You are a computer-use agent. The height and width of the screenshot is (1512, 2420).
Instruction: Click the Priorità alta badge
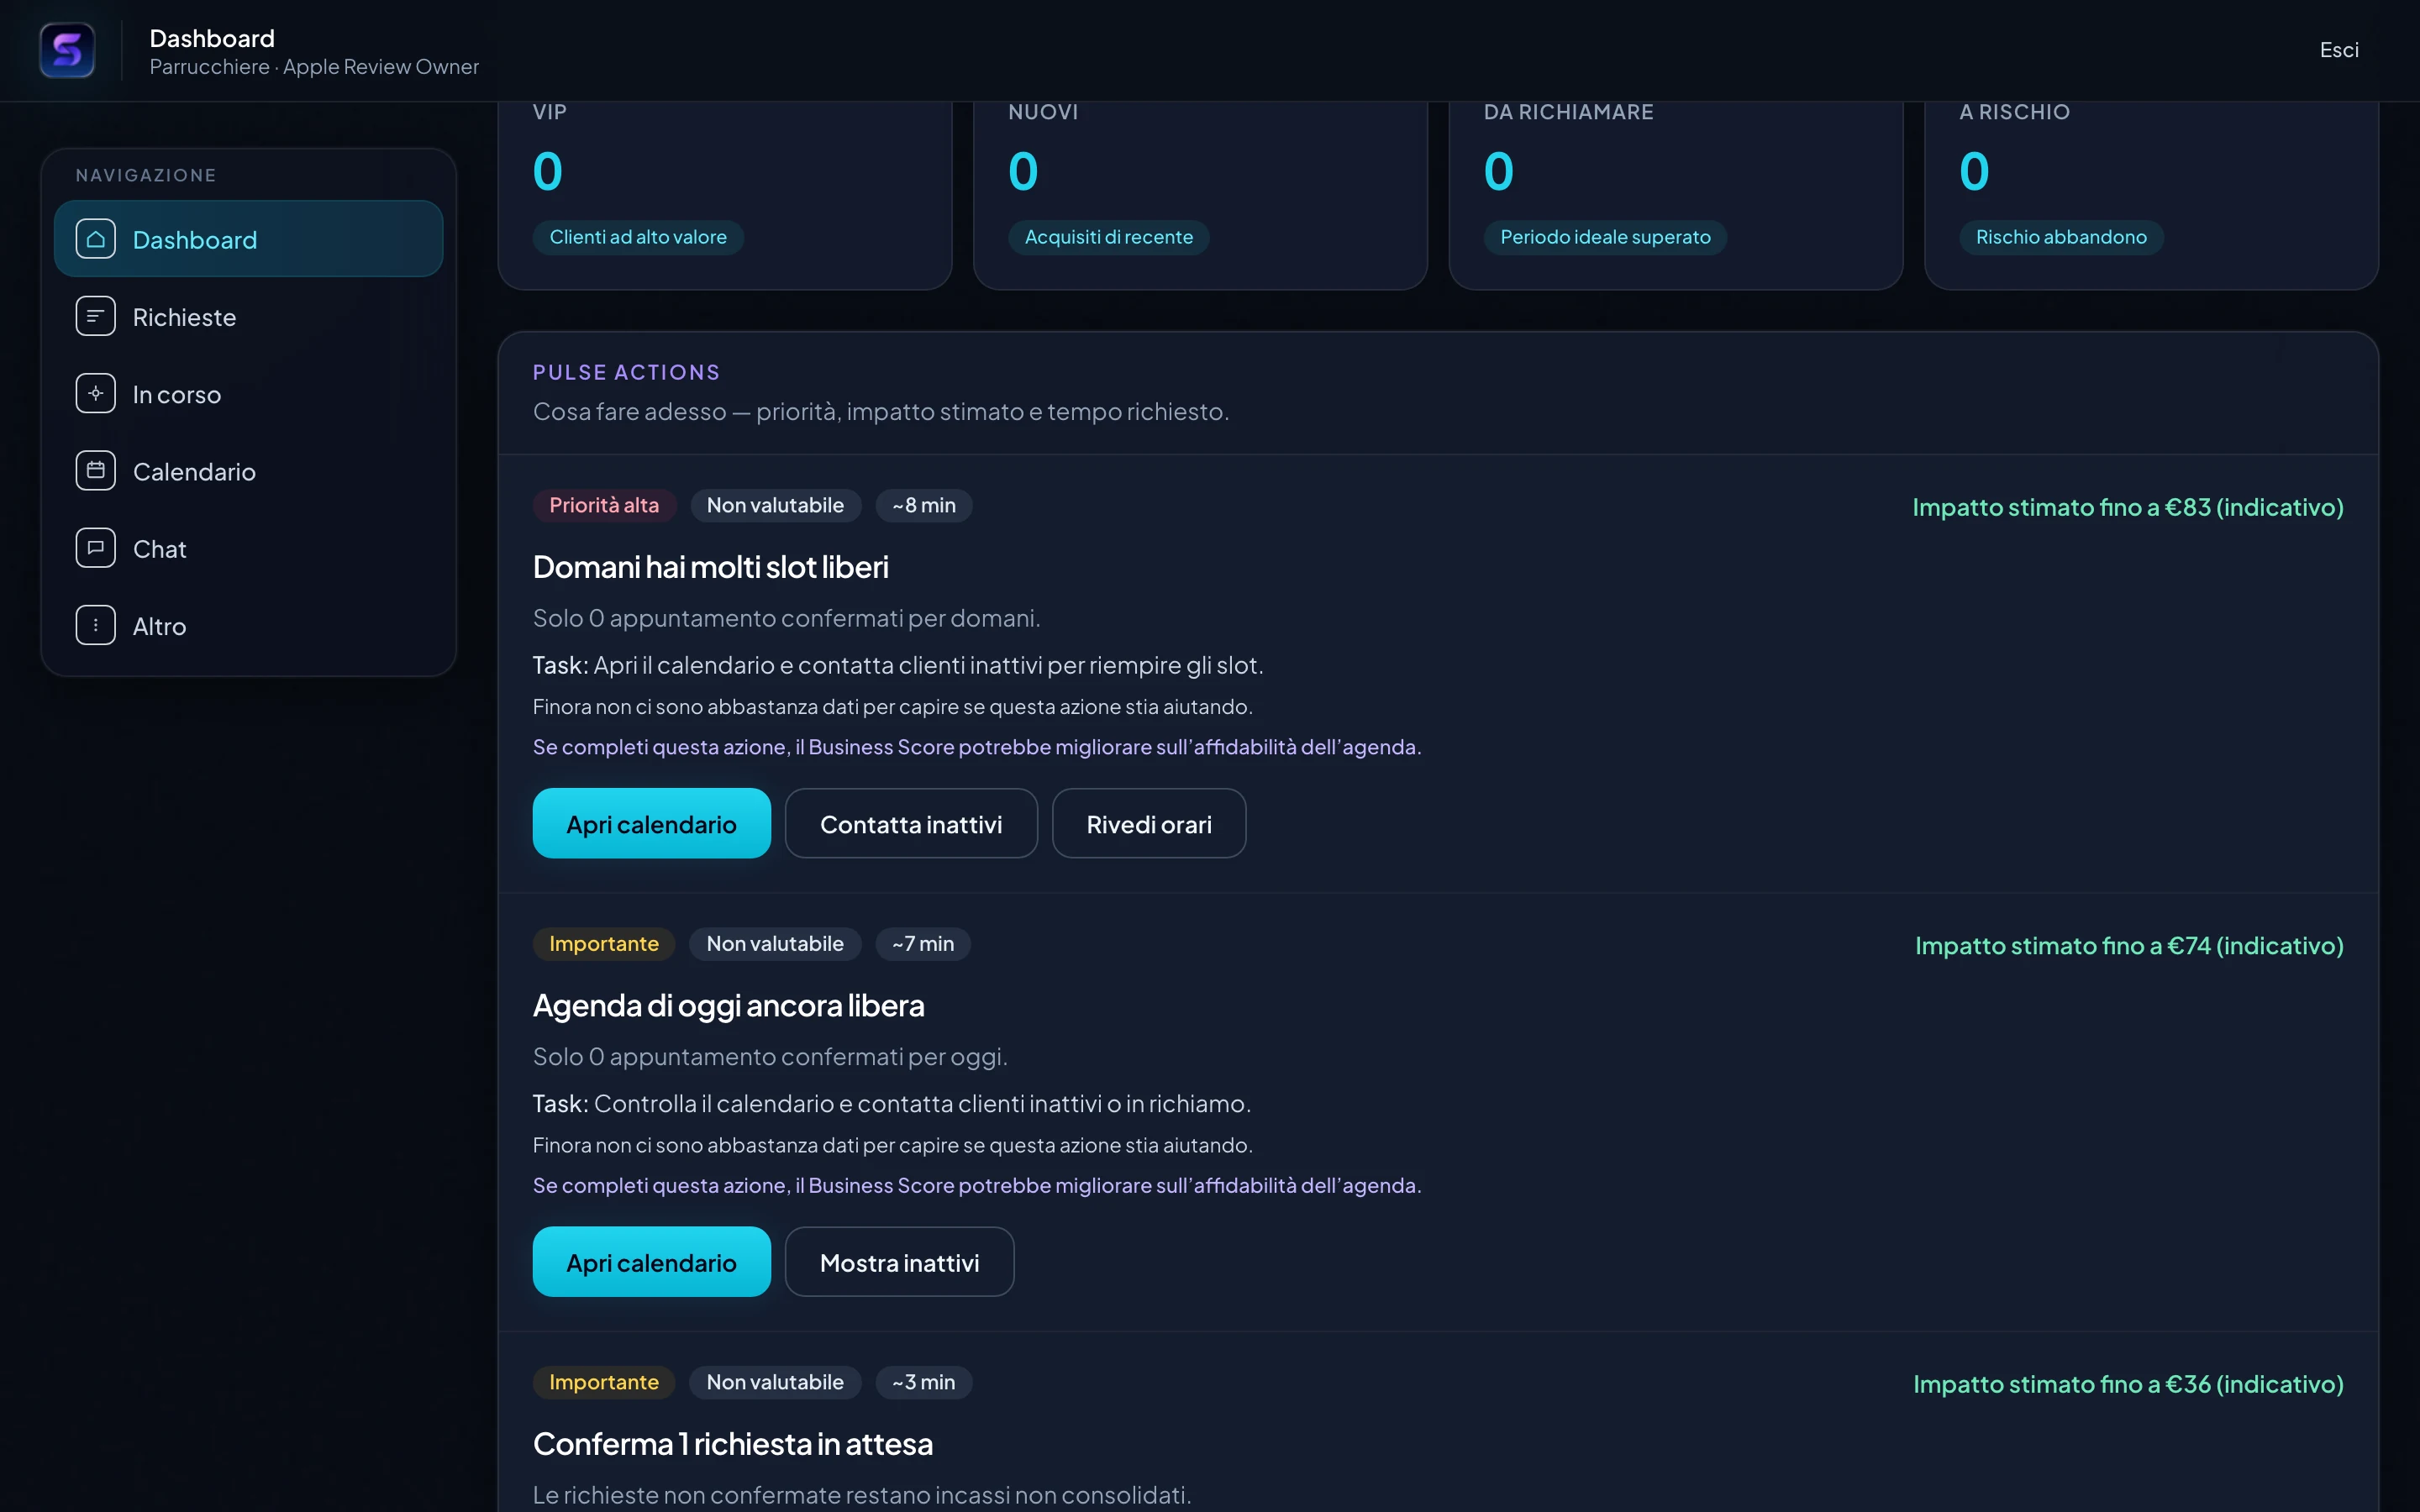point(604,505)
